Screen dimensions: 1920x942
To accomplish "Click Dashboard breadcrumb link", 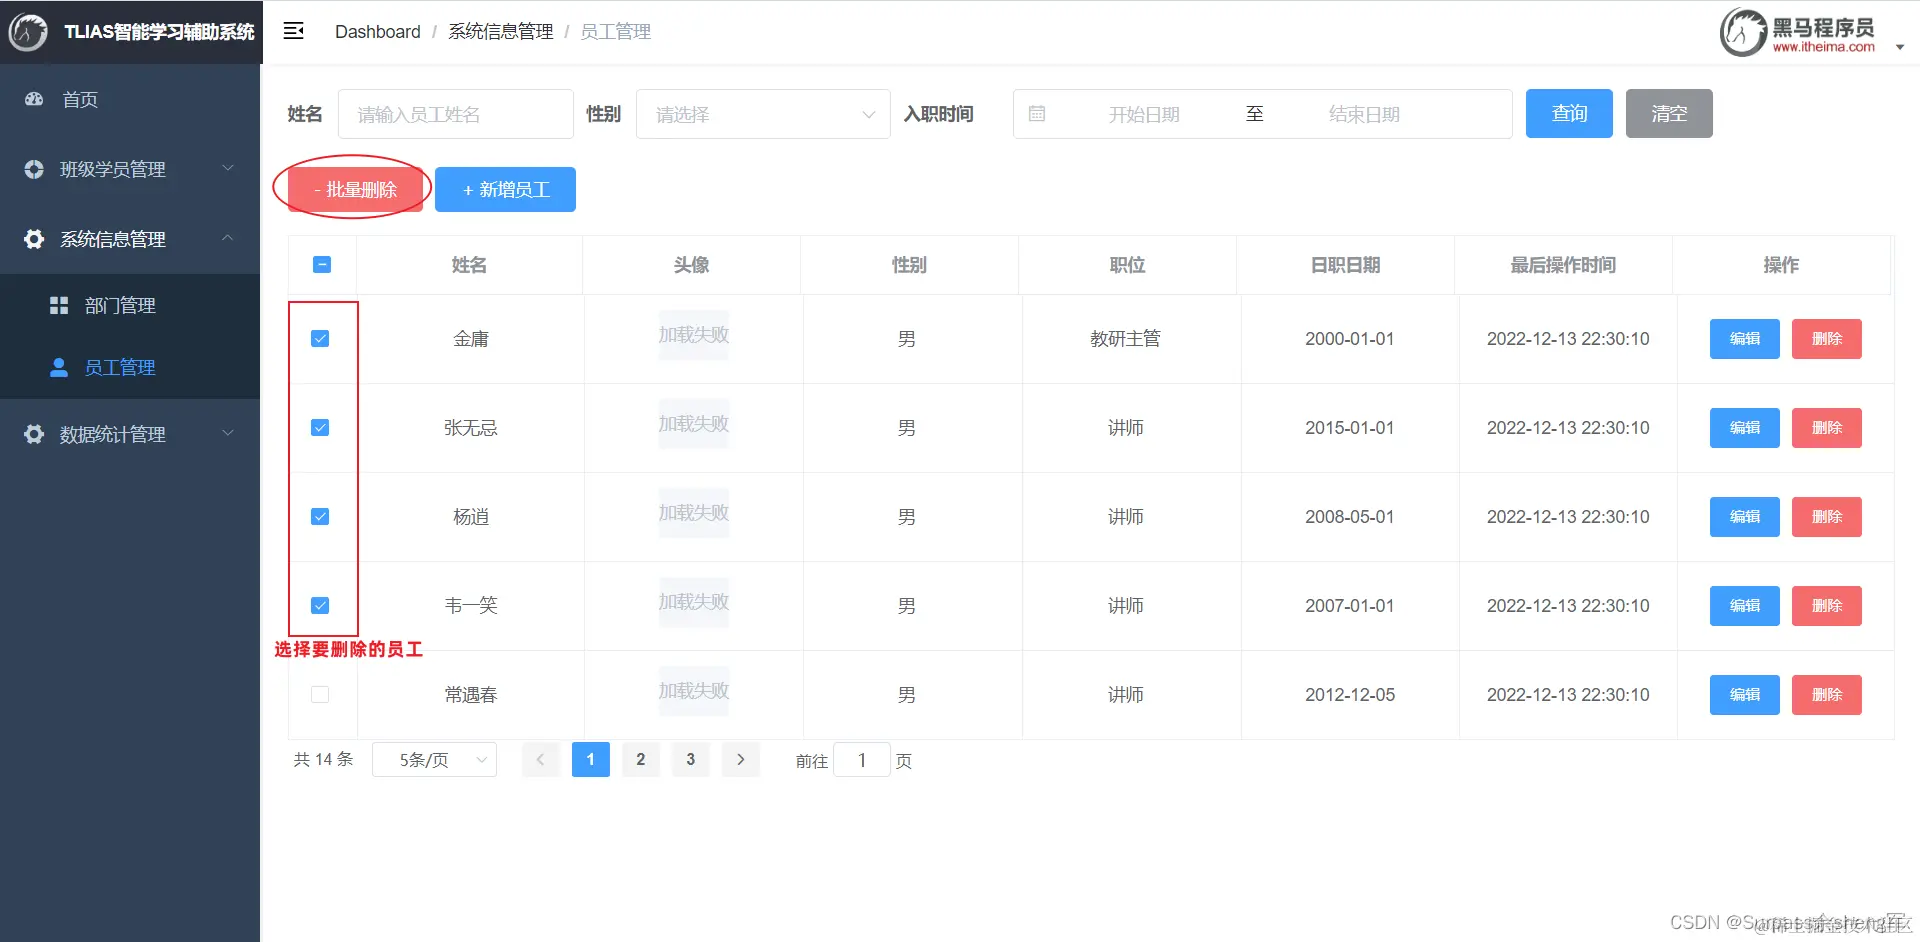I will [378, 32].
